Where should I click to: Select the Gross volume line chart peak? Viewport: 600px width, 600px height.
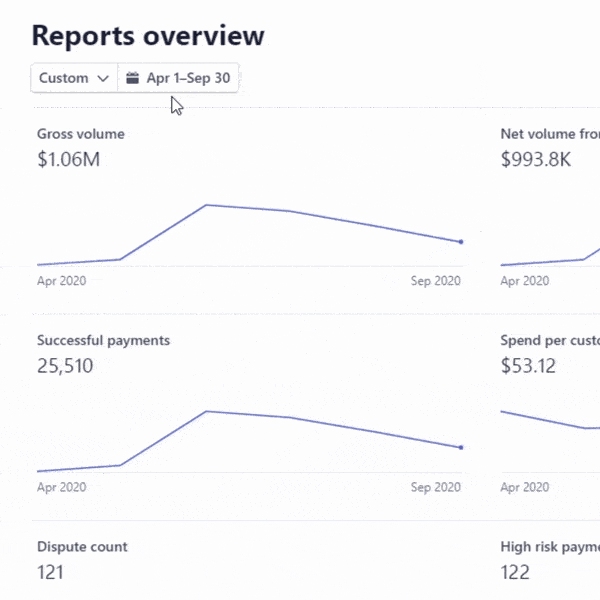(x=206, y=205)
